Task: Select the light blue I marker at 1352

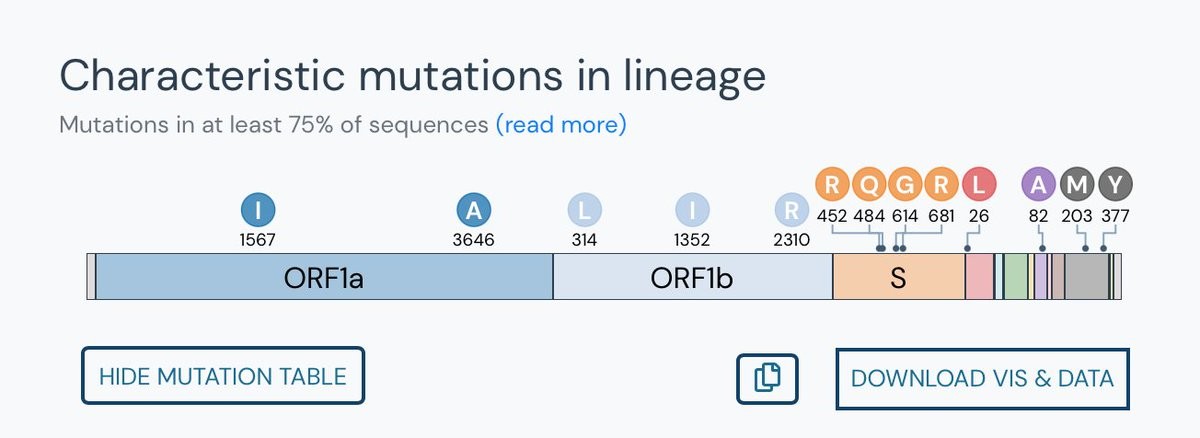Action: (x=692, y=210)
